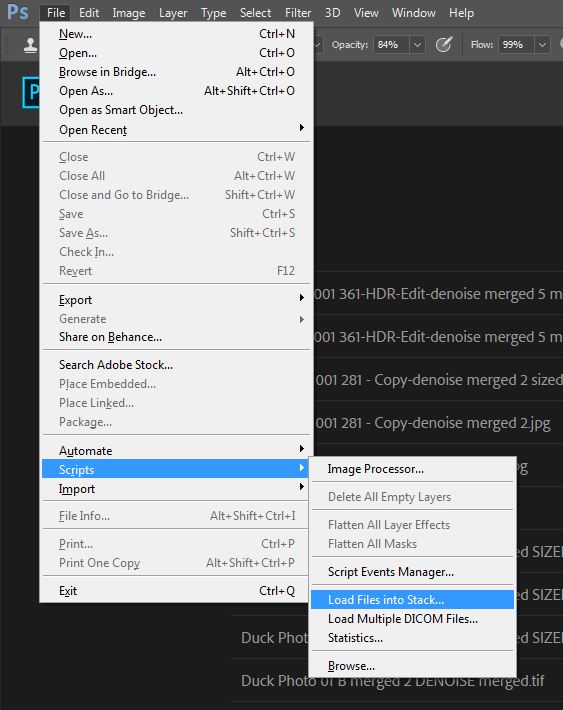
Task: Expand the Import submenu
Action: pos(177,489)
